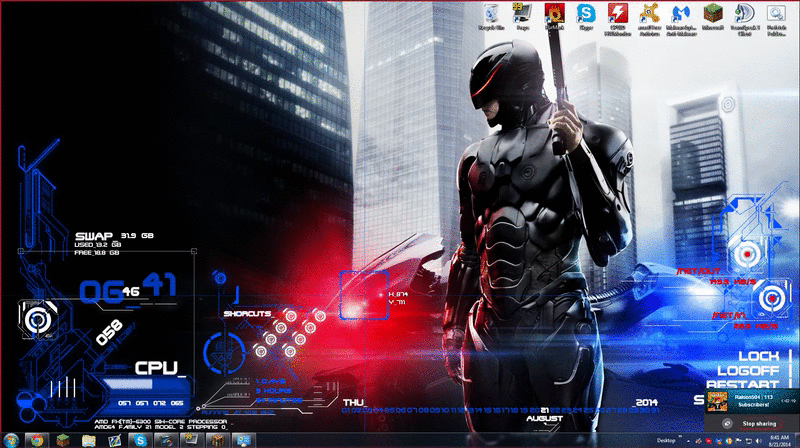Image resolution: width=800 pixels, height=448 pixels.
Task: Switch to Skype in the taskbar
Action: coord(140,440)
